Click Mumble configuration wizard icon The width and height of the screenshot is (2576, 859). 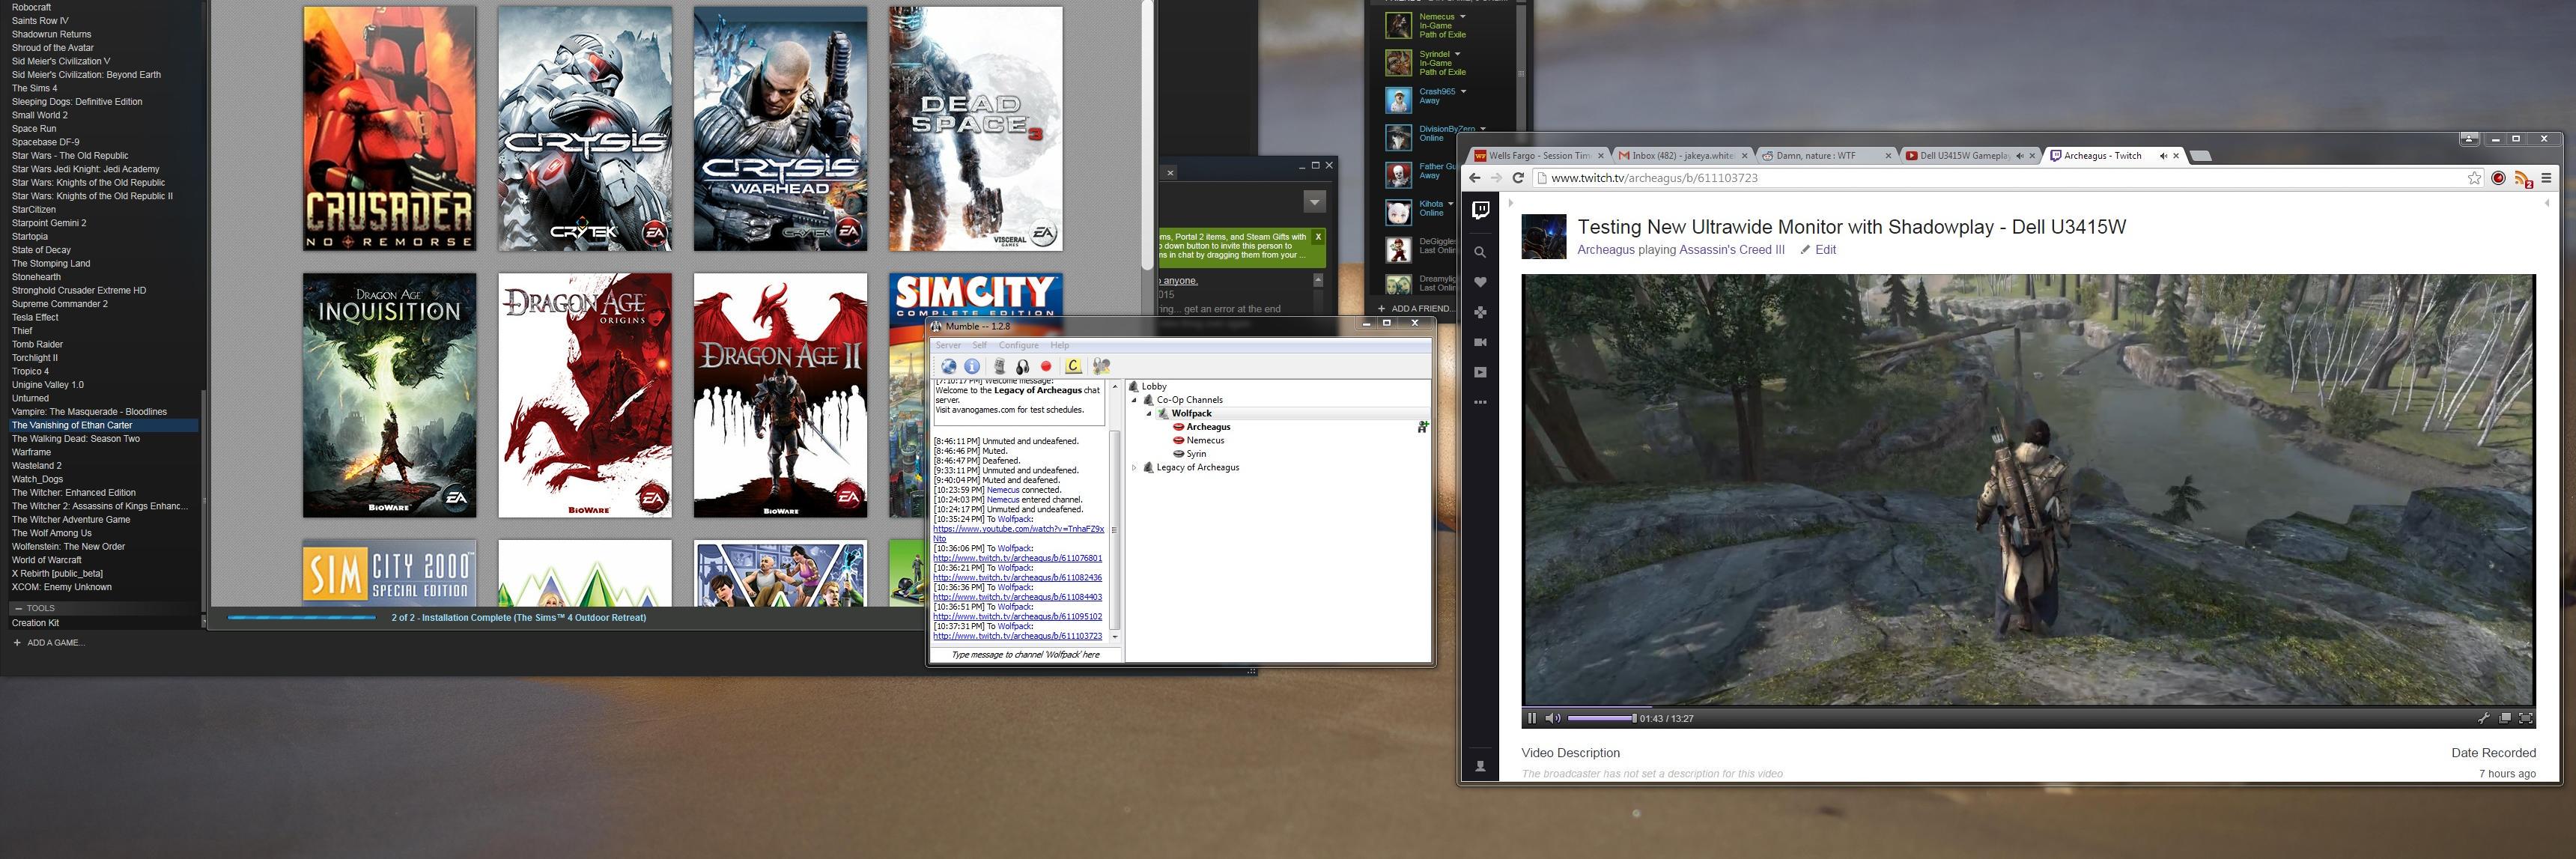pyautogui.click(x=1101, y=366)
